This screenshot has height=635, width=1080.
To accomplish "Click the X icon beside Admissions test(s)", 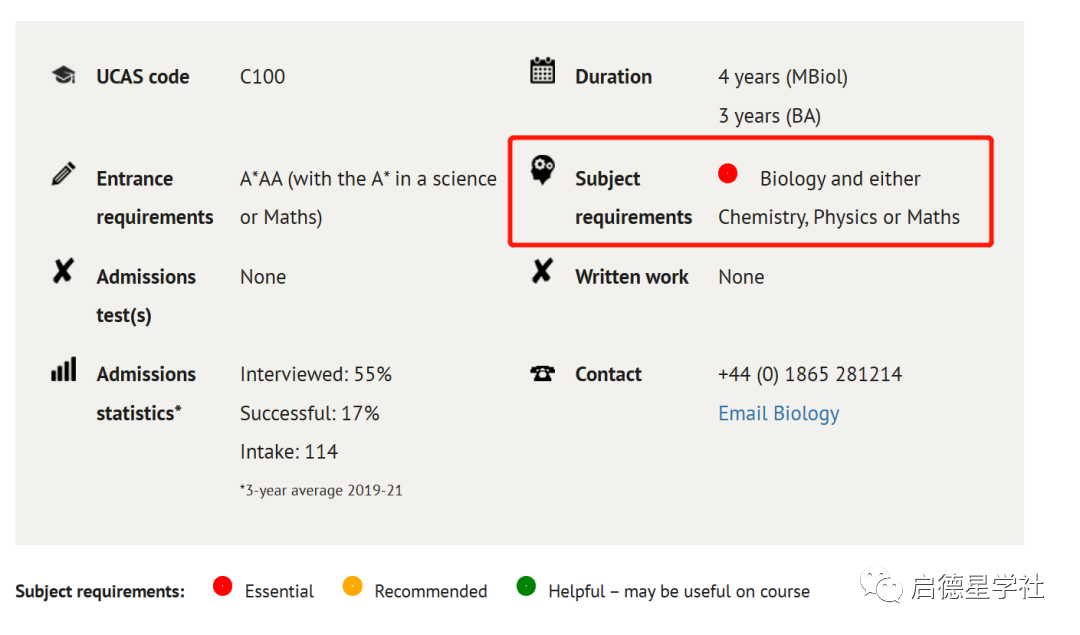I will coord(63,271).
